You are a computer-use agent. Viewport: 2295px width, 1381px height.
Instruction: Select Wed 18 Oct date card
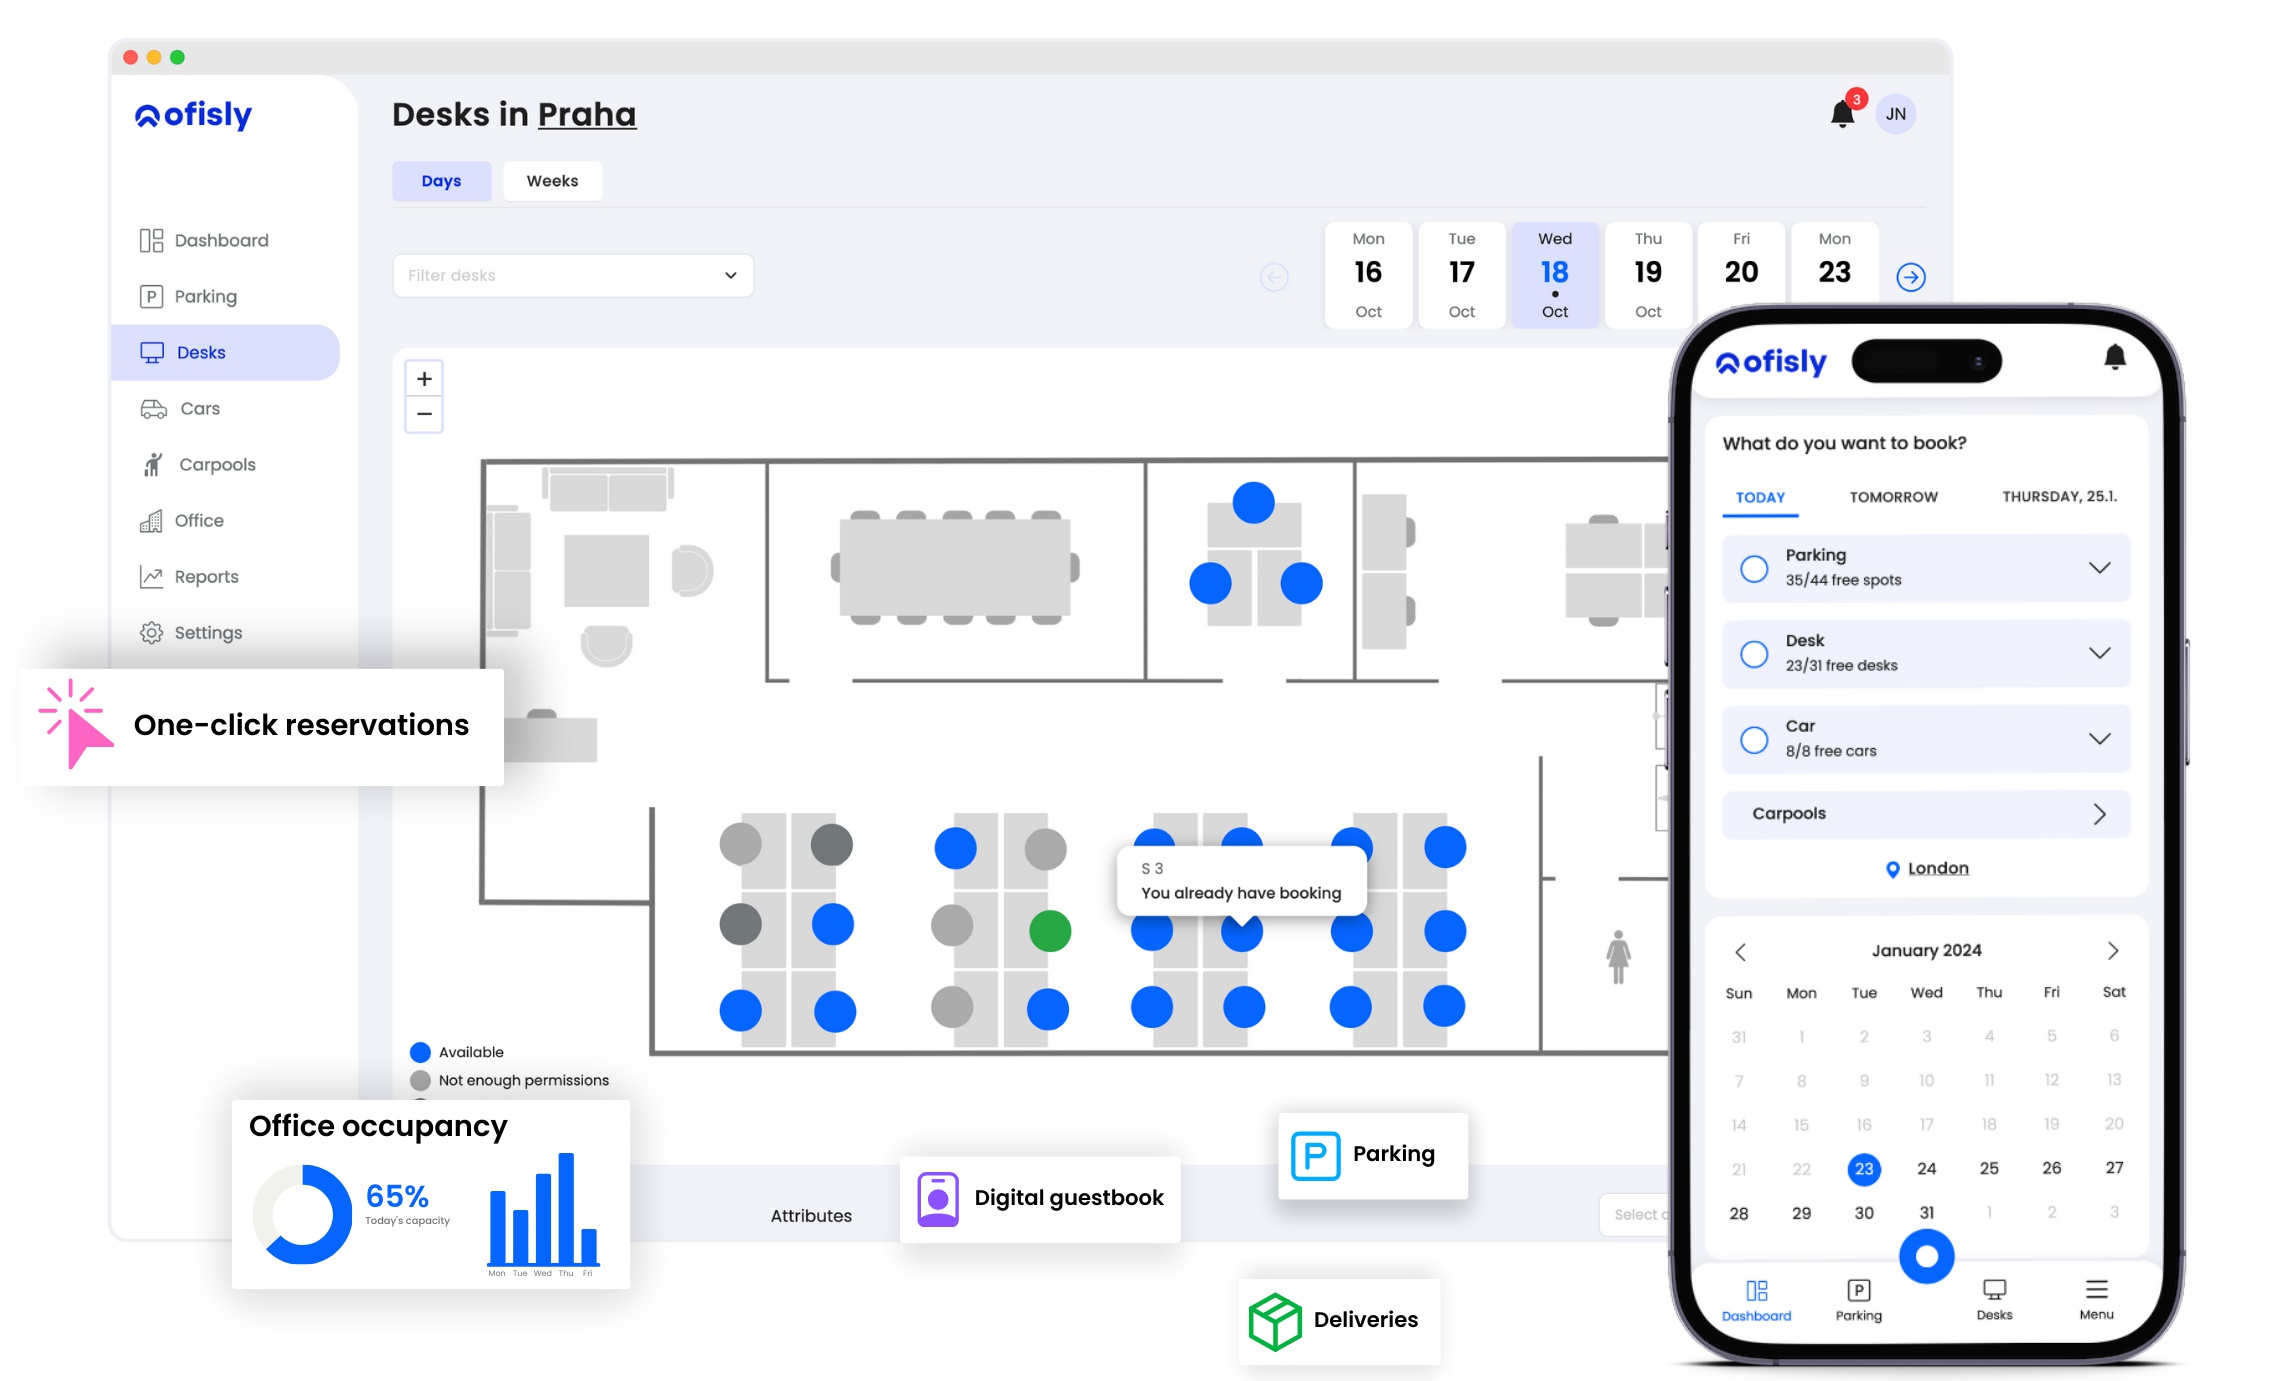1555,275
